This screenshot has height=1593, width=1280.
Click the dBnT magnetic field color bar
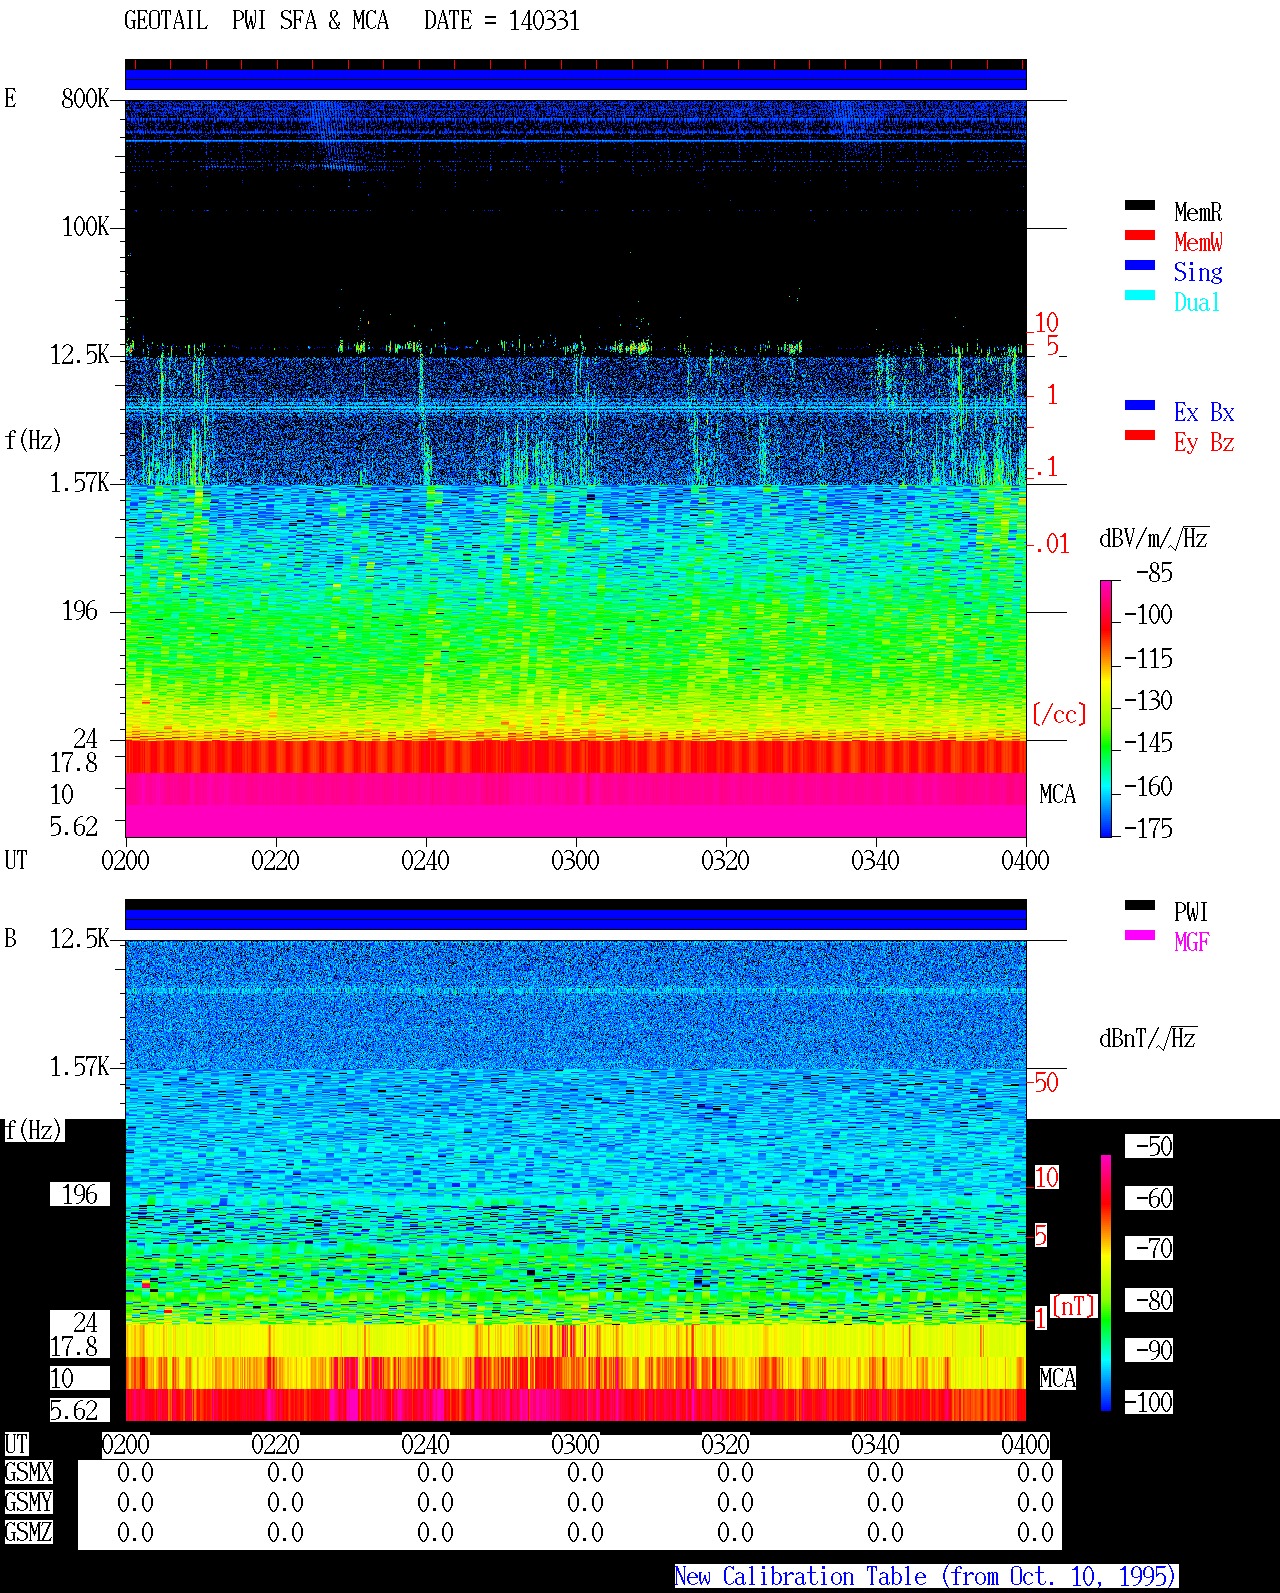(x=1106, y=1283)
